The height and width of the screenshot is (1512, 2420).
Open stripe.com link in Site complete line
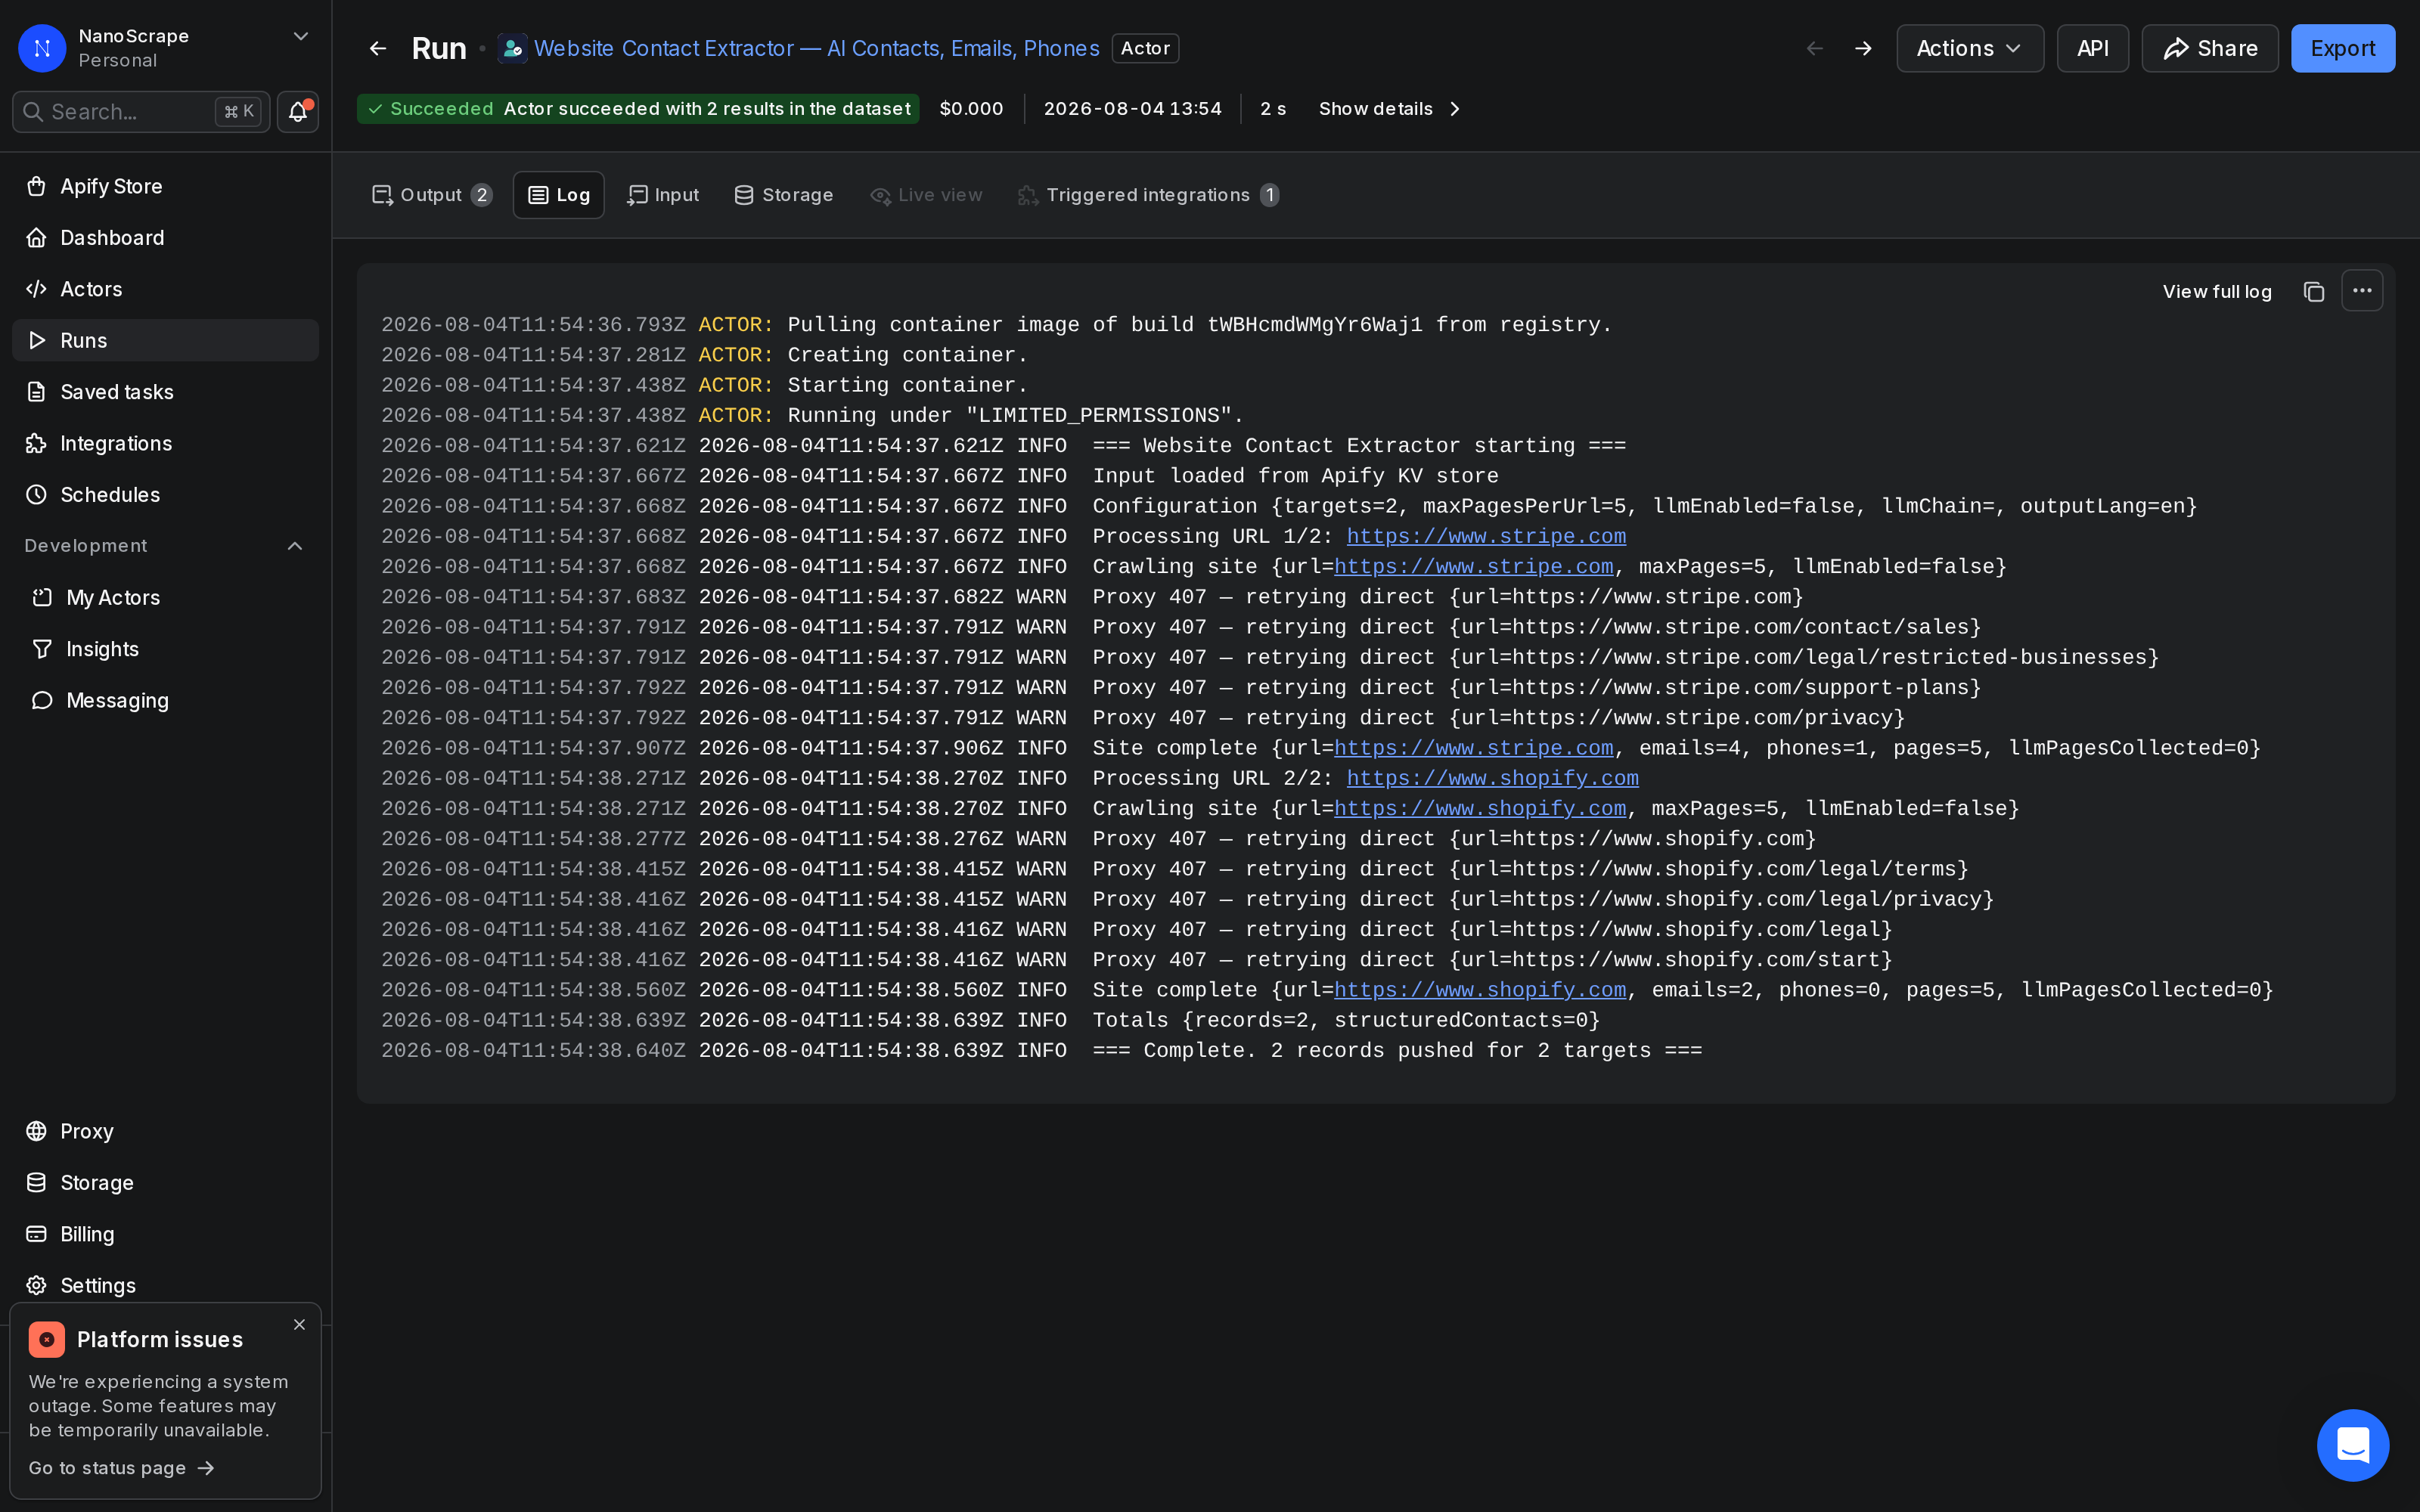[1473, 748]
